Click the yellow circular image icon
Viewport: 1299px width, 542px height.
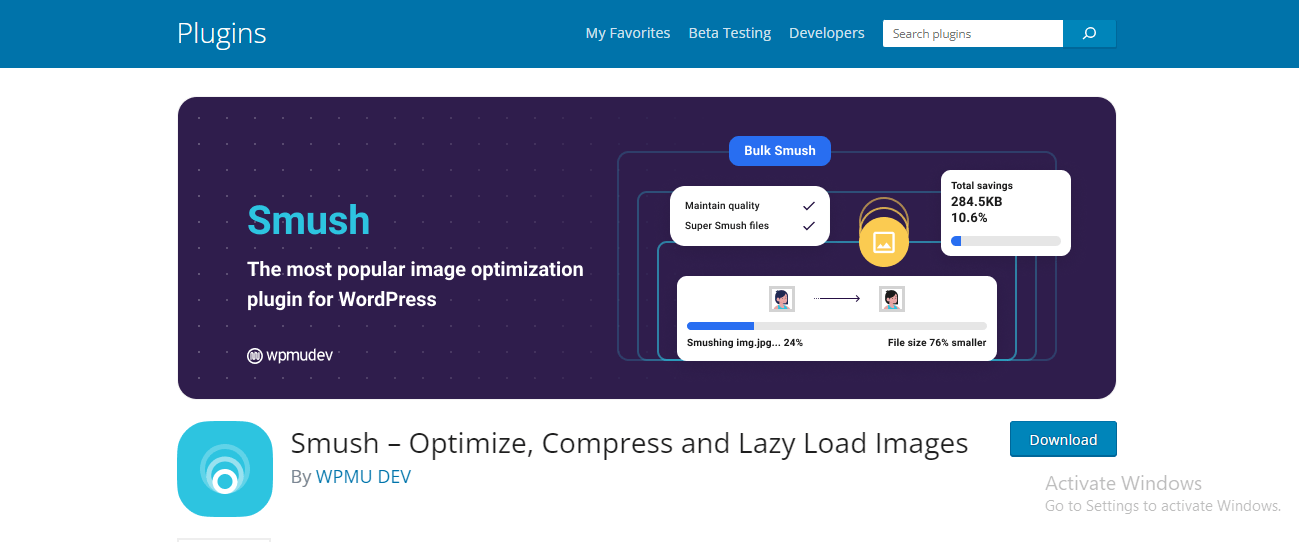click(x=883, y=242)
